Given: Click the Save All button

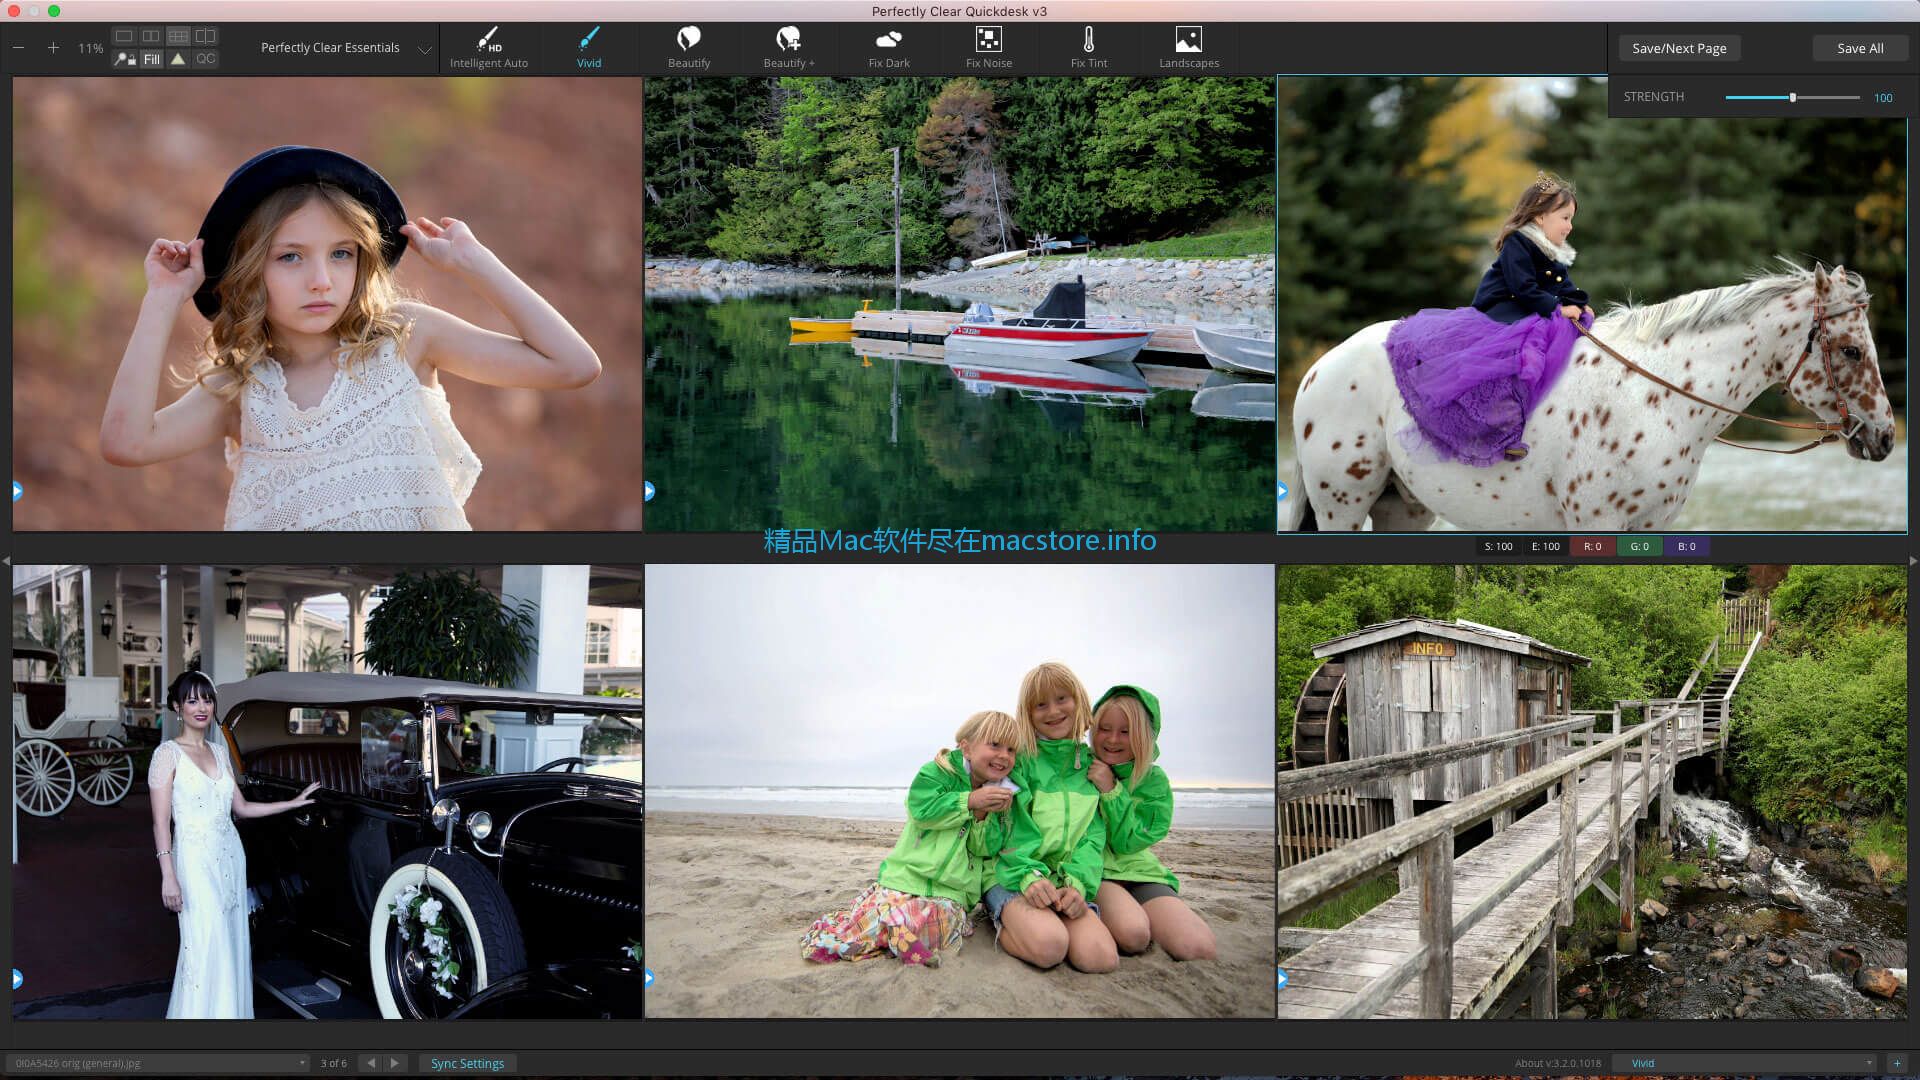Looking at the screenshot, I should tap(1859, 47).
